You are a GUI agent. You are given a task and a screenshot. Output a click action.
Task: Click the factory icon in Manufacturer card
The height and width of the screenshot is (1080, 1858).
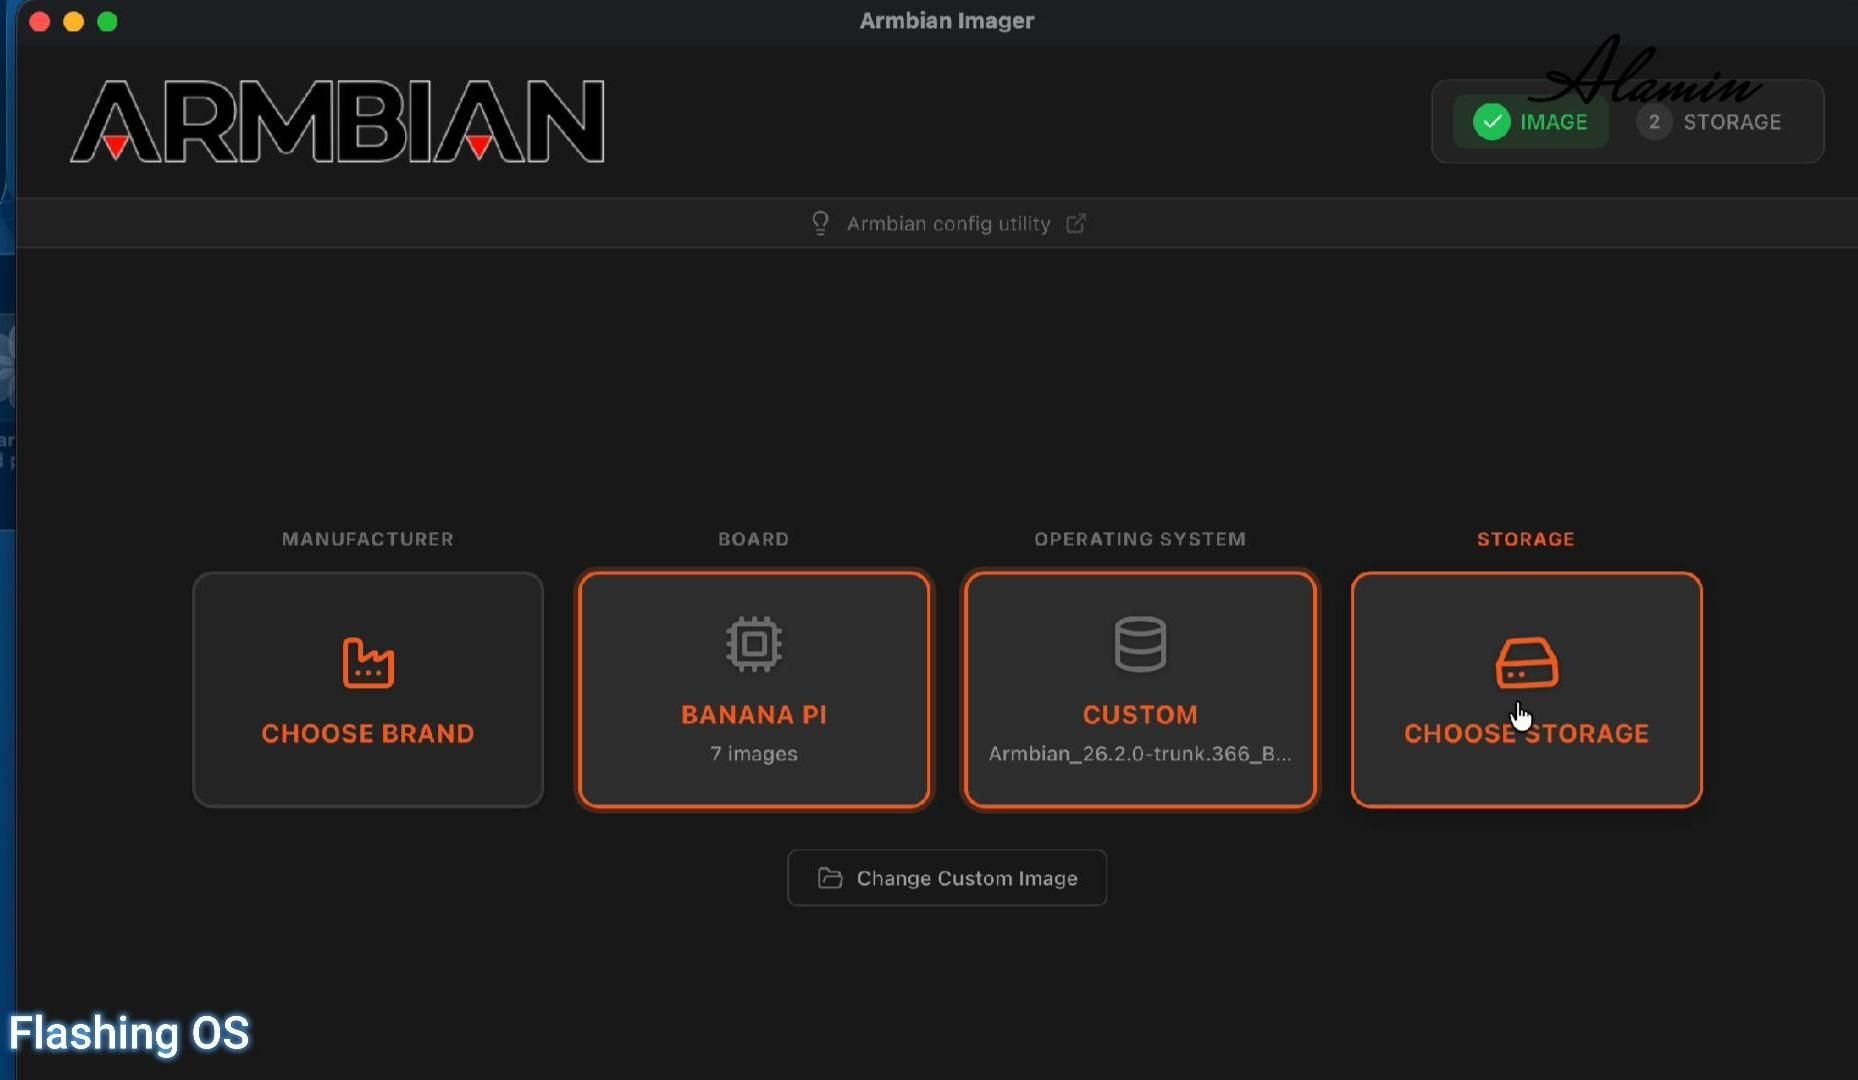368,662
